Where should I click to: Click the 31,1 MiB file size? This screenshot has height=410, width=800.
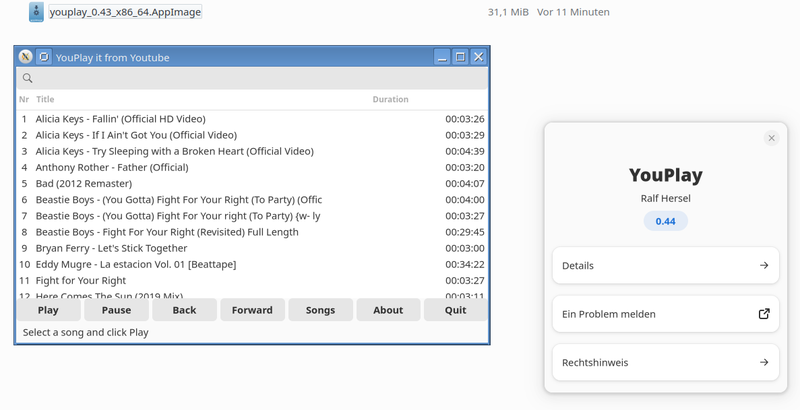tap(508, 12)
